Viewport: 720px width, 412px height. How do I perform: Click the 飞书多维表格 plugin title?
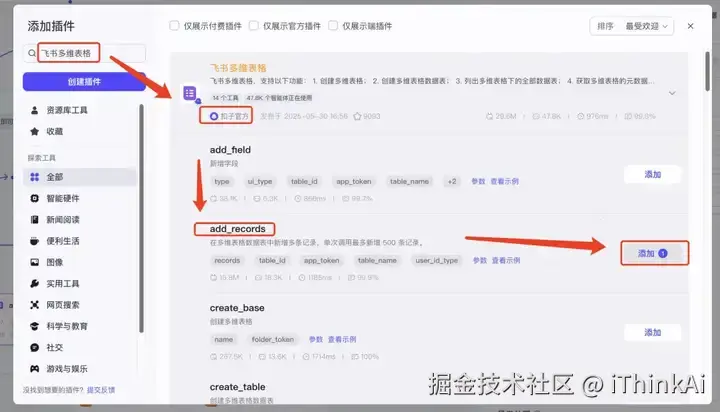(238, 68)
